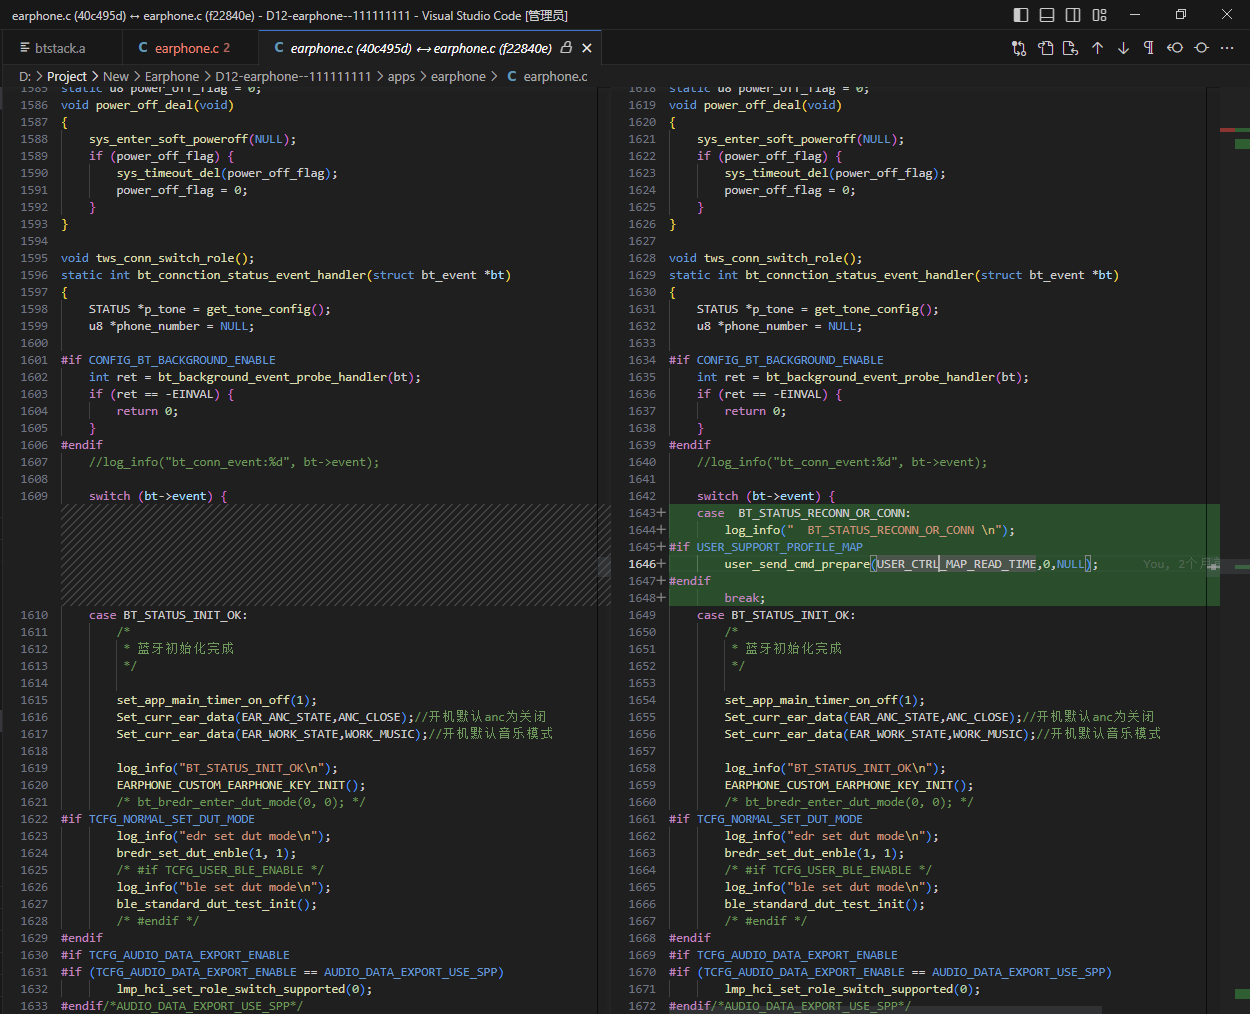This screenshot has height=1014, width=1250.
Task: Open the earphone.c breadcrumb file
Action: [555, 76]
